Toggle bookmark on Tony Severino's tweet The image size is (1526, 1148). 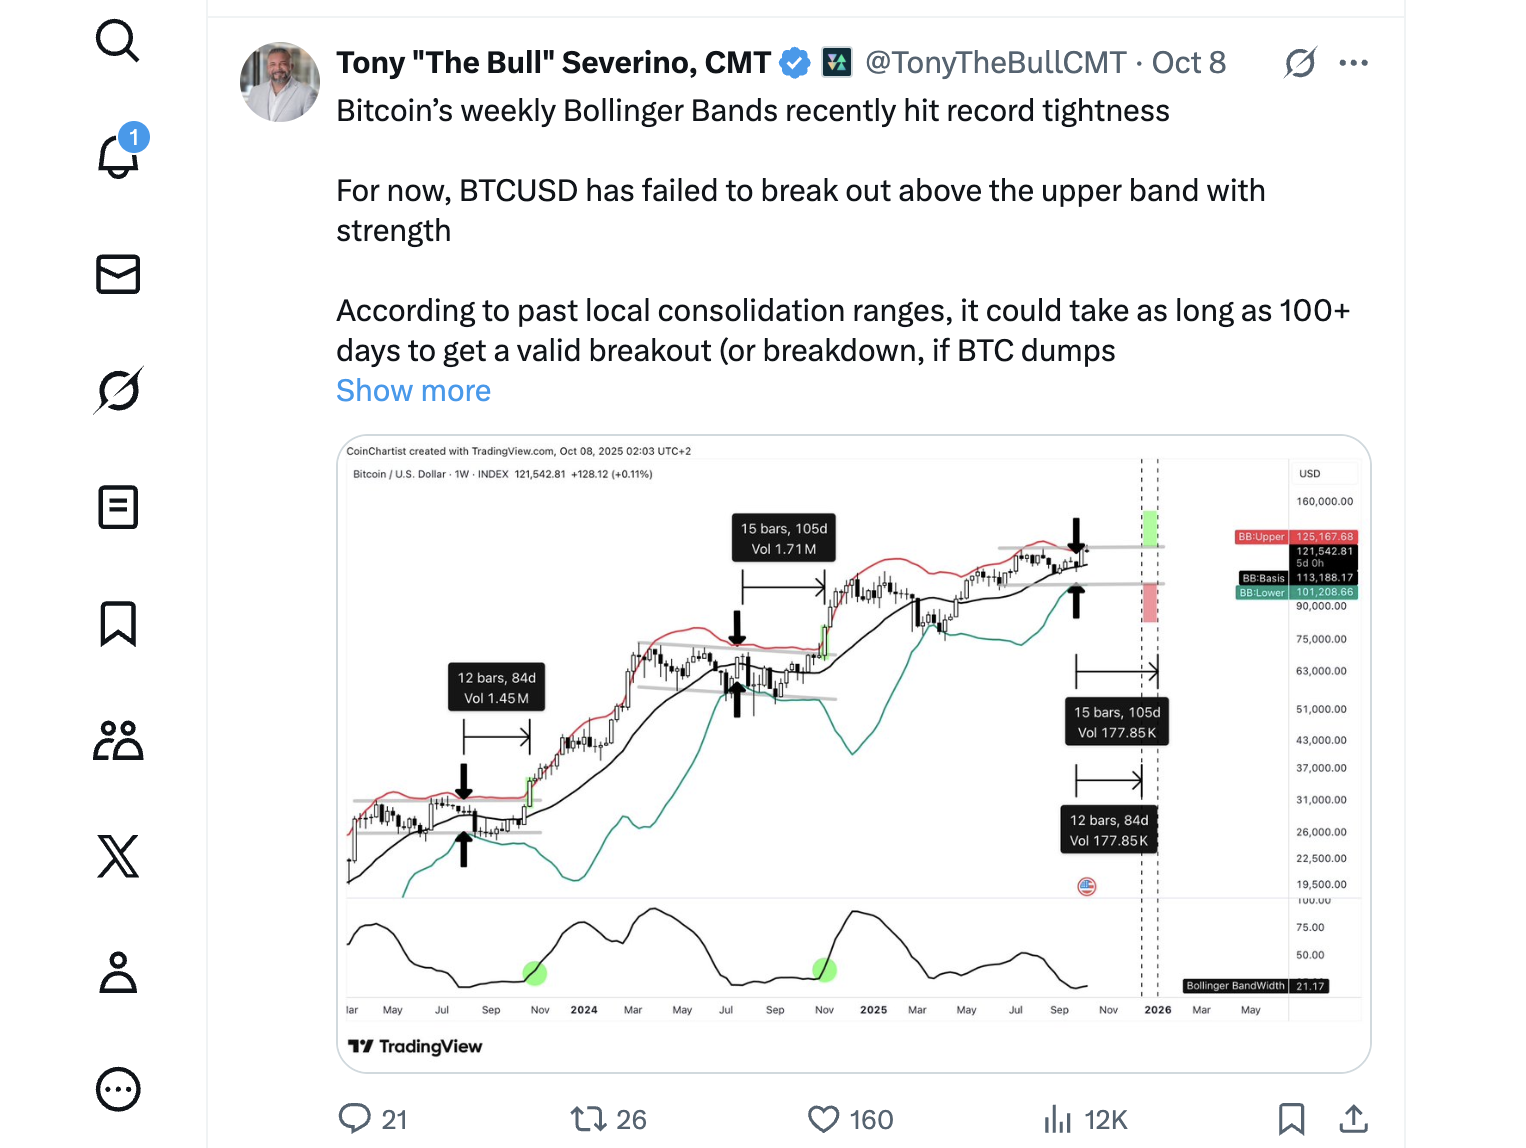pos(1291,1119)
